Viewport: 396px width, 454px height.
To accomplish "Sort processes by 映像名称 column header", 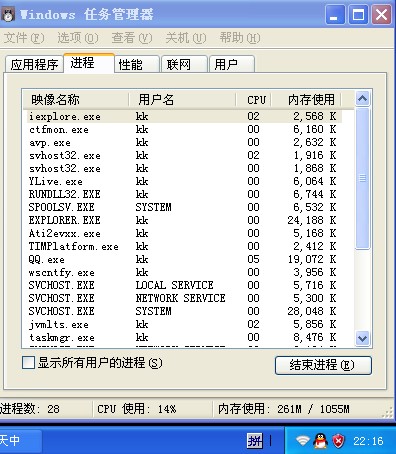I will (x=76, y=99).
